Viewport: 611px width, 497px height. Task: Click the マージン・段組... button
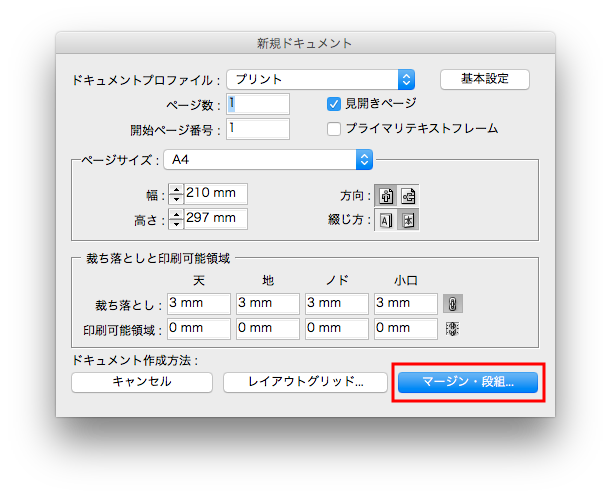tap(468, 381)
